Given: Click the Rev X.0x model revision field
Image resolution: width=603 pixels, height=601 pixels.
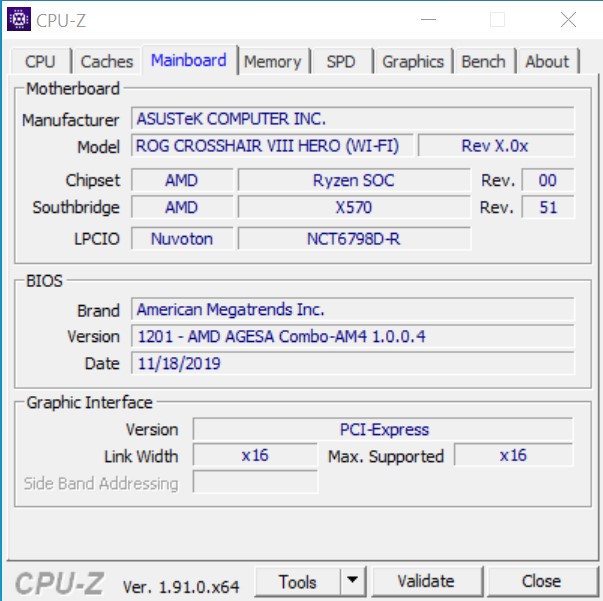Looking at the screenshot, I should pos(496,145).
